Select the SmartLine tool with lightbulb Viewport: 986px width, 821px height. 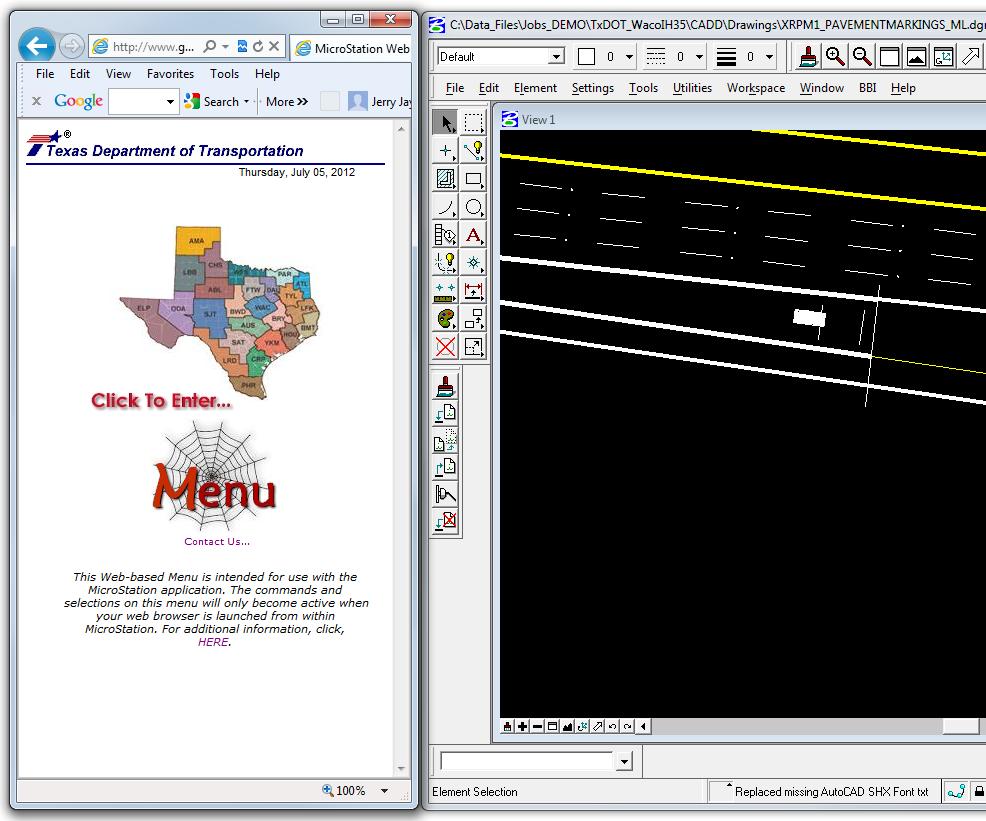(x=473, y=151)
